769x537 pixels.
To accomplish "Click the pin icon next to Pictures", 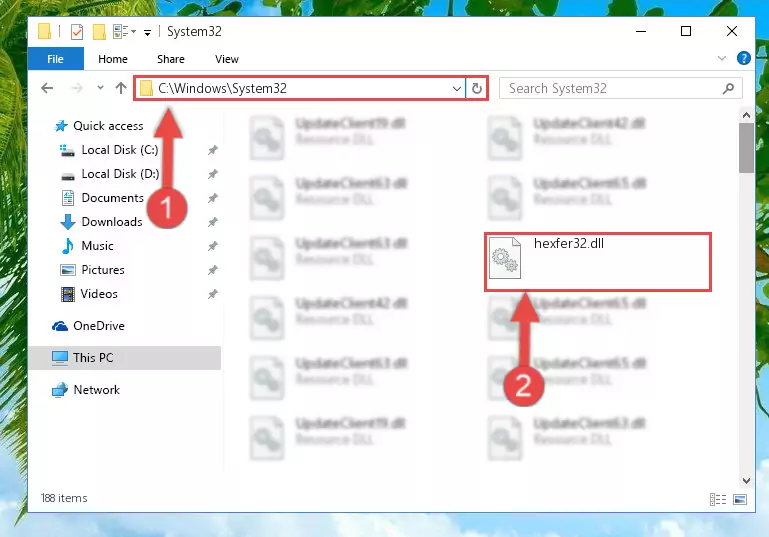I will pos(212,270).
